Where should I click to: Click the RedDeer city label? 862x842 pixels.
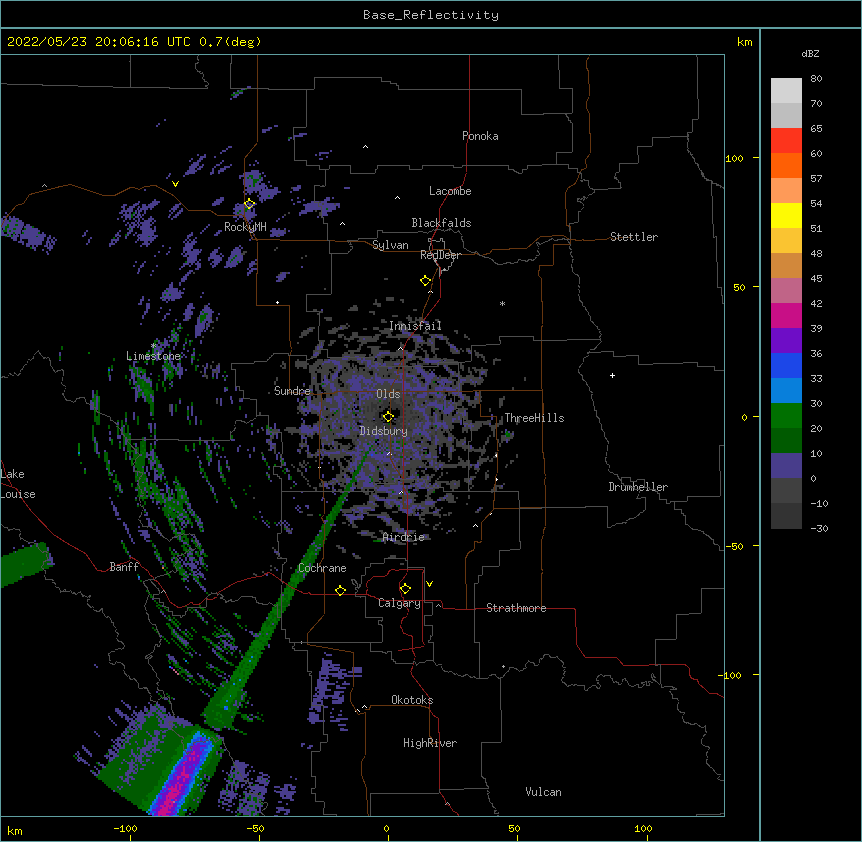(440, 255)
